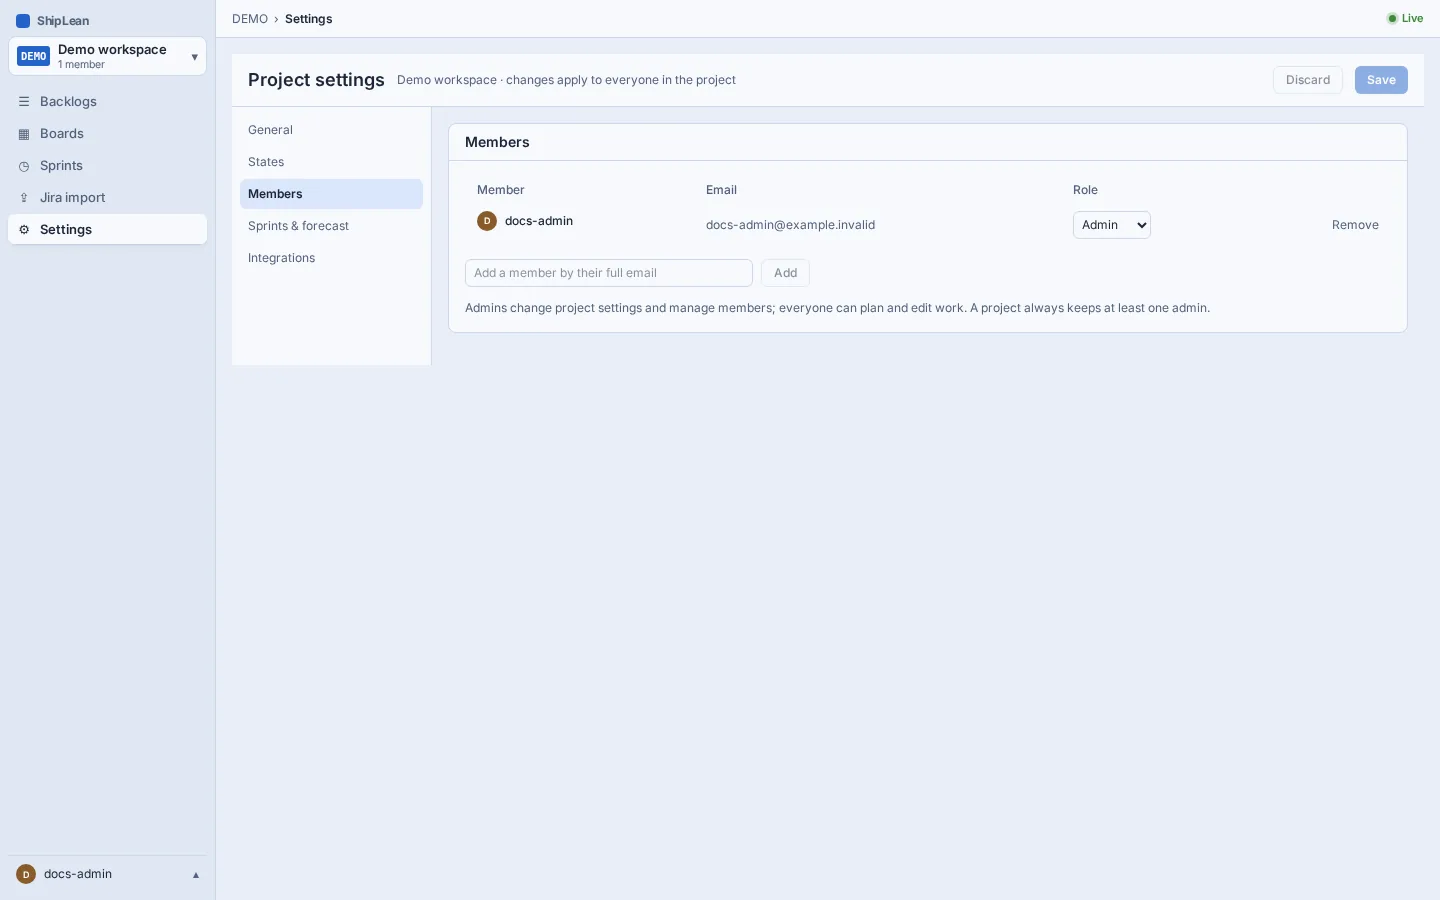1440x900 pixels.
Task: Remove docs-admin from the project
Action: (1355, 225)
